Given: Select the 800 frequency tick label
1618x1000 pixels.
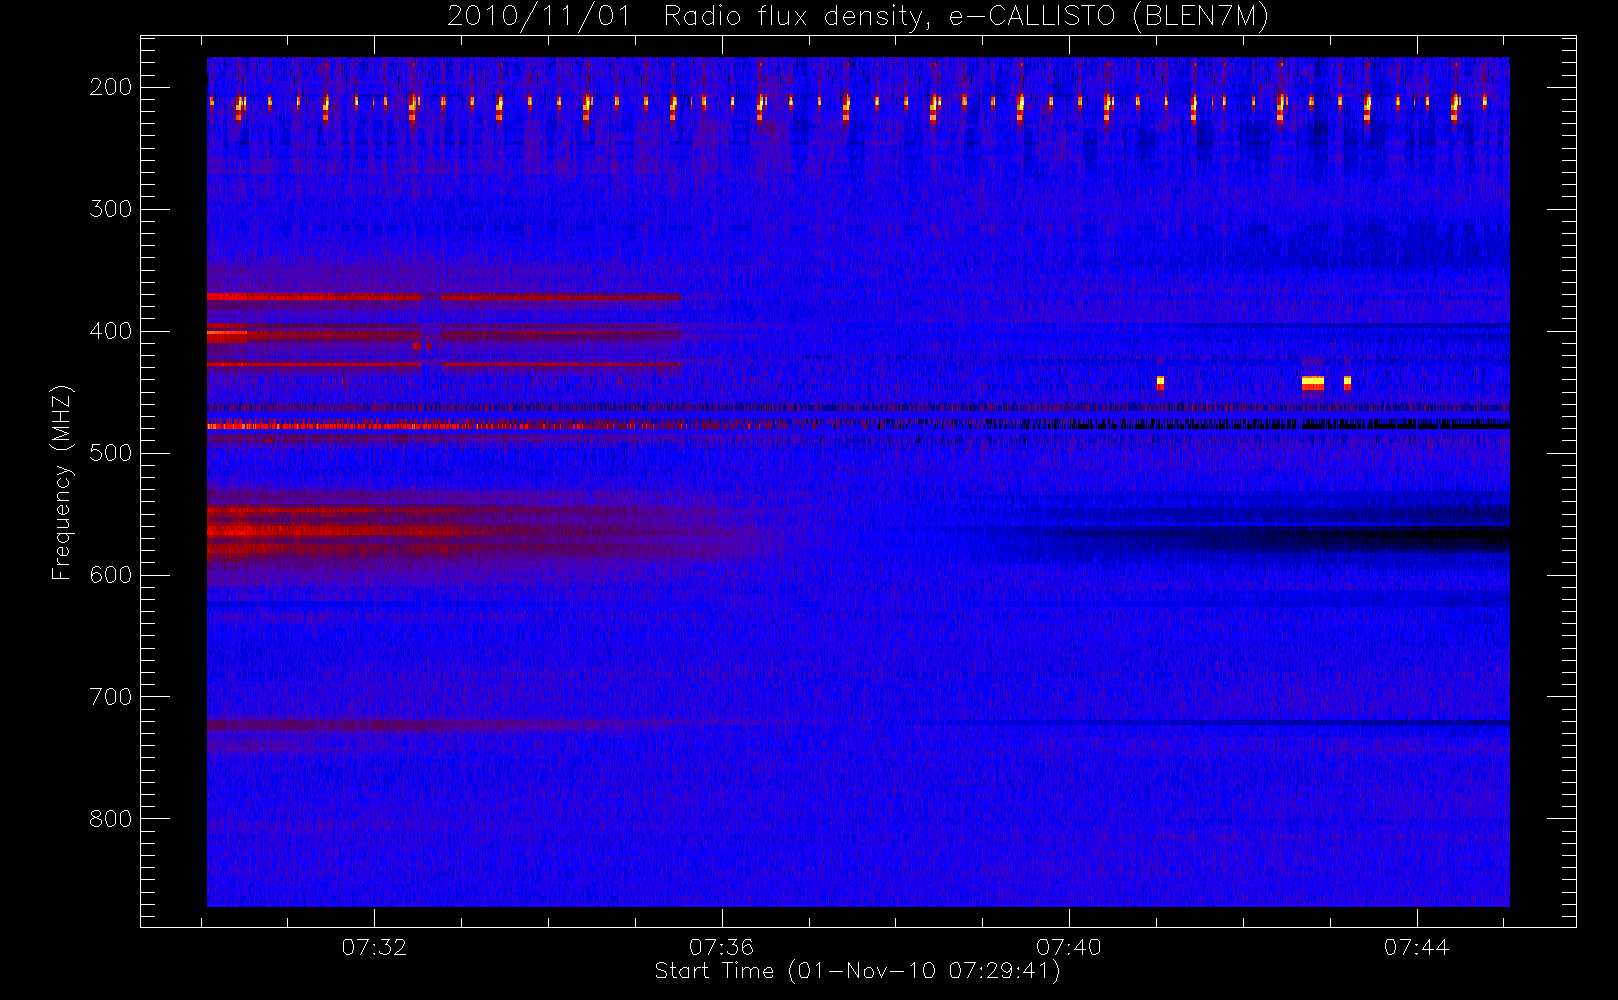Looking at the screenshot, I should pos(111,819).
